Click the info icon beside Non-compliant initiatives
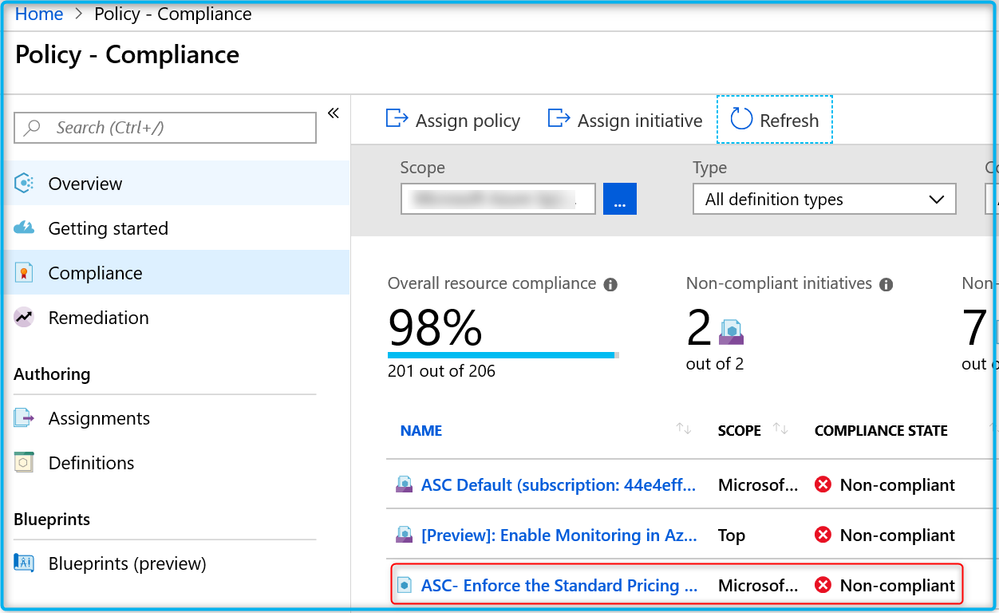This screenshot has width=999, height=613. (x=886, y=284)
